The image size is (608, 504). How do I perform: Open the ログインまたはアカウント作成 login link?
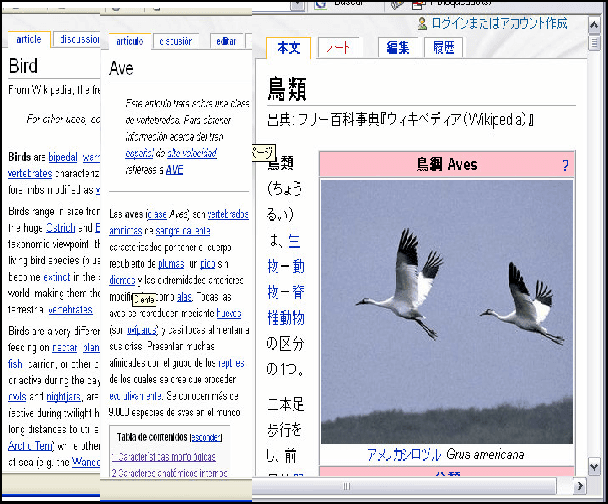499,23
